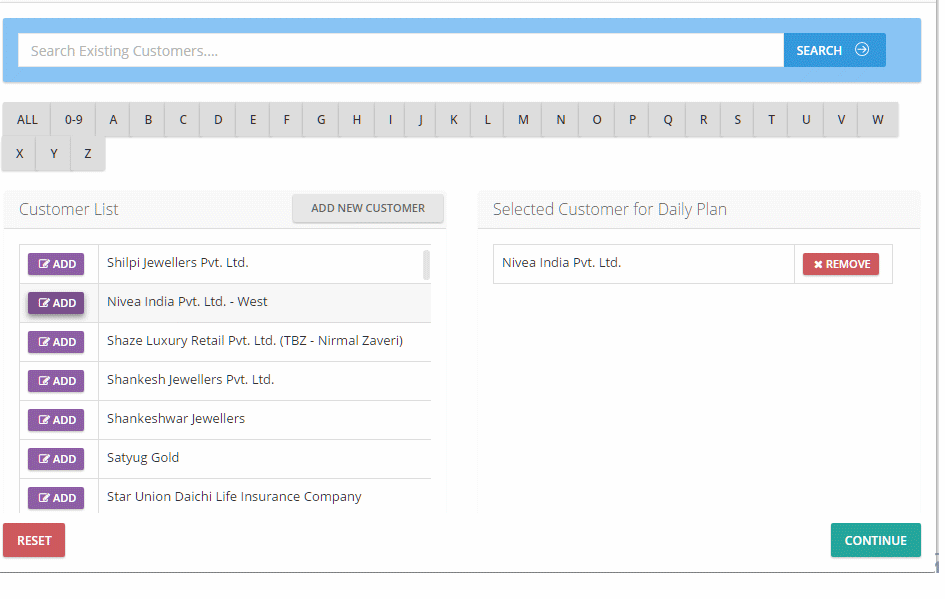Select the S letter filter
945x599 pixels.
click(x=737, y=119)
